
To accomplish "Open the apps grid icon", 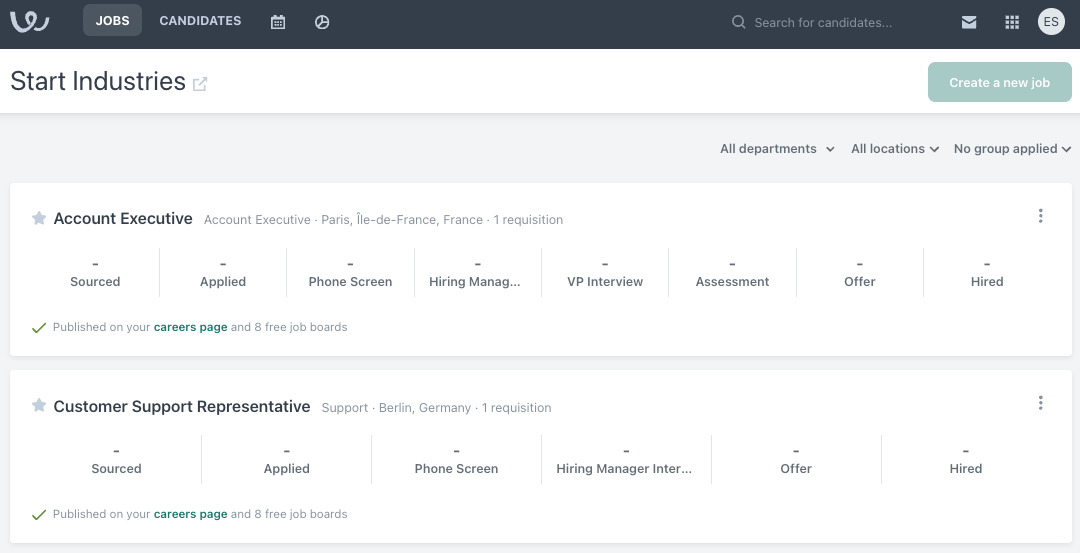I will pyautogui.click(x=1012, y=22).
